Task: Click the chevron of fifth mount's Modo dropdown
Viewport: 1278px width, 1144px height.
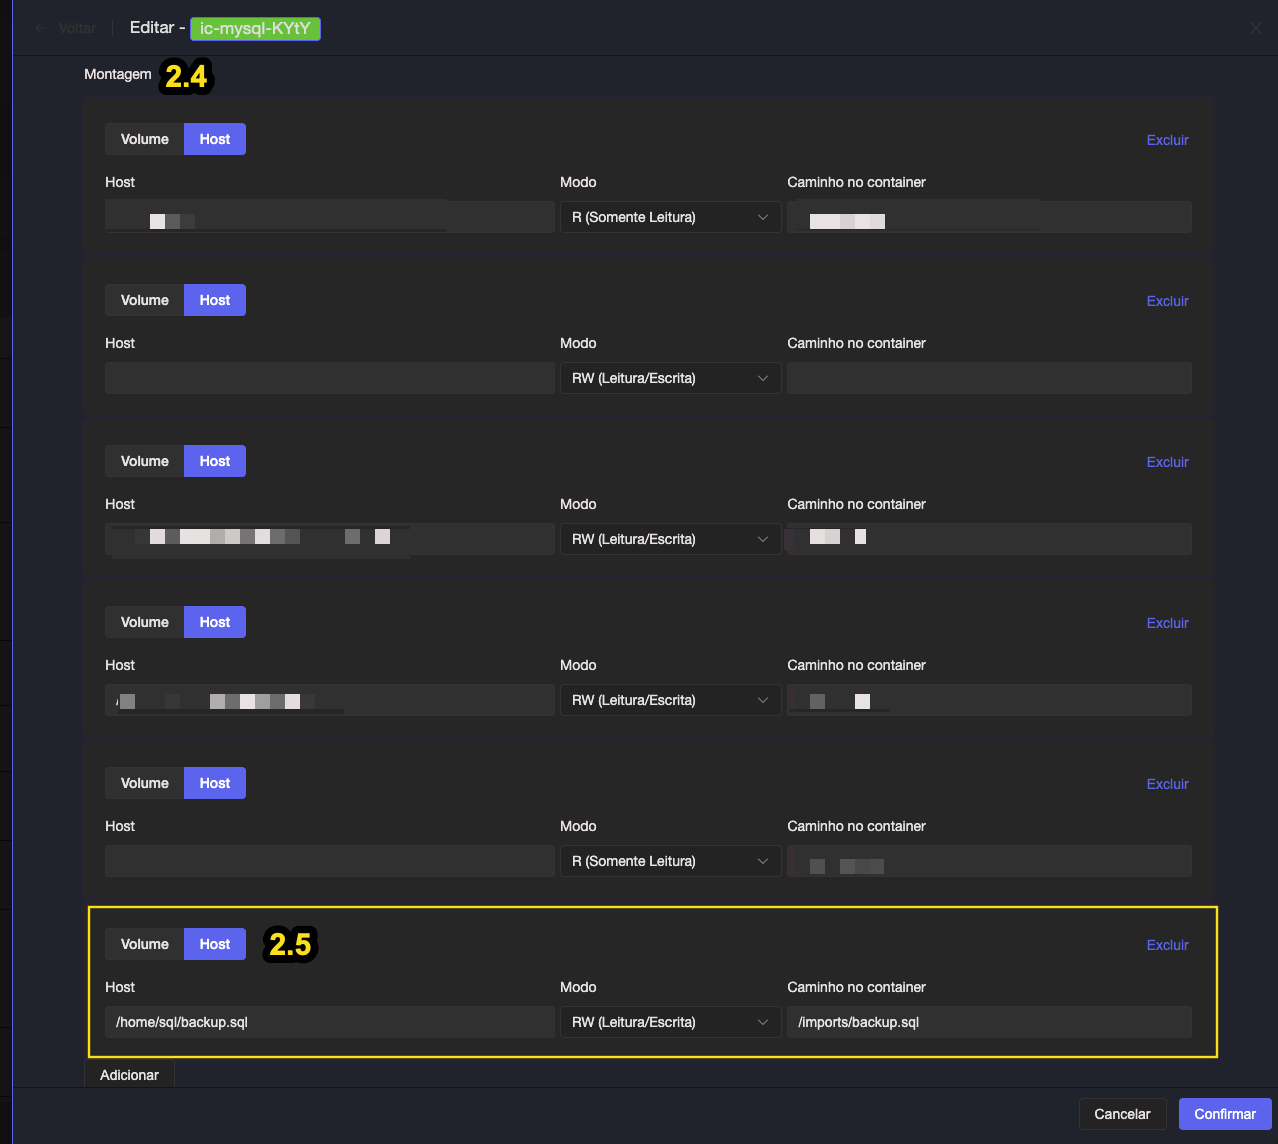Action: (763, 861)
